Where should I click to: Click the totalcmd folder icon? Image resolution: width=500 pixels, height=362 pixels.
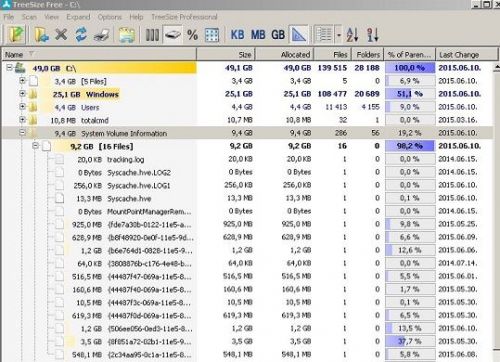tap(33, 120)
